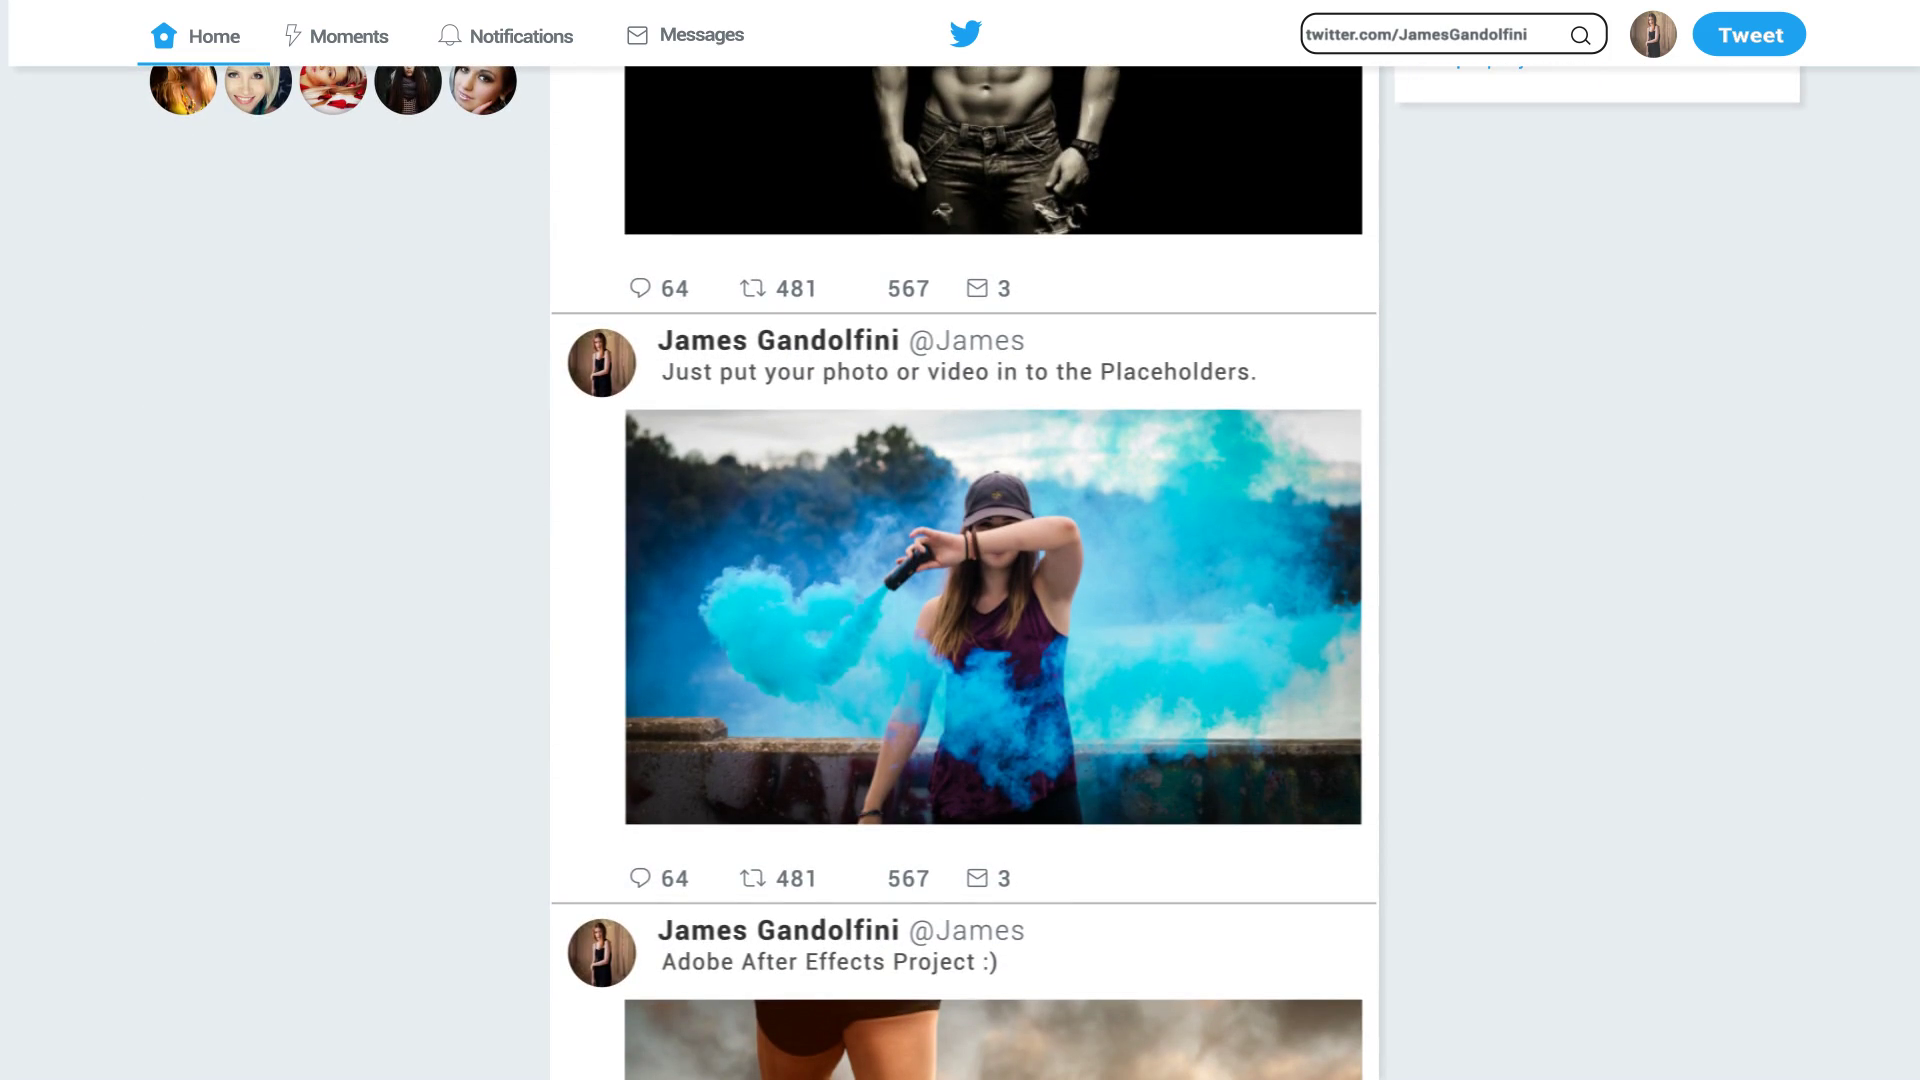Image resolution: width=1920 pixels, height=1080 pixels.
Task: Click retweet icon showing 481 on top tweet
Action: pyautogui.click(x=752, y=288)
